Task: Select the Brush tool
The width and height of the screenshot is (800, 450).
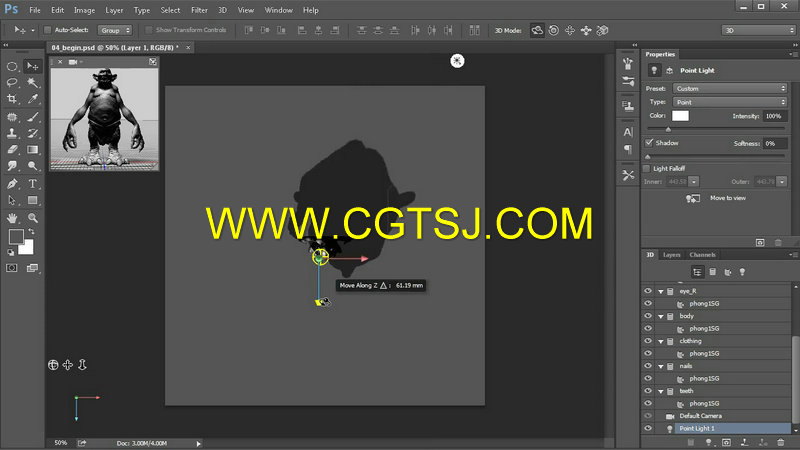Action: tap(32, 117)
